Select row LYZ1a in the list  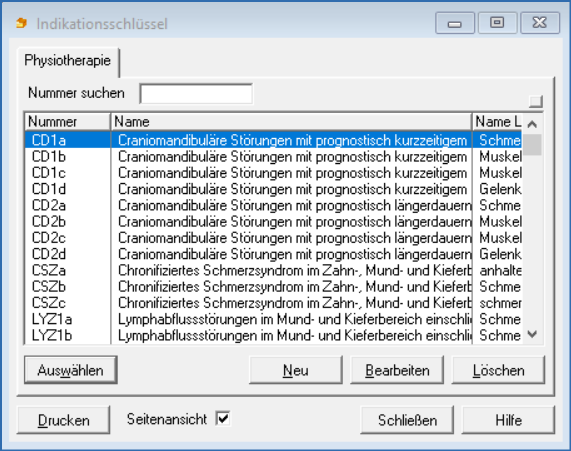pyautogui.click(x=273, y=319)
